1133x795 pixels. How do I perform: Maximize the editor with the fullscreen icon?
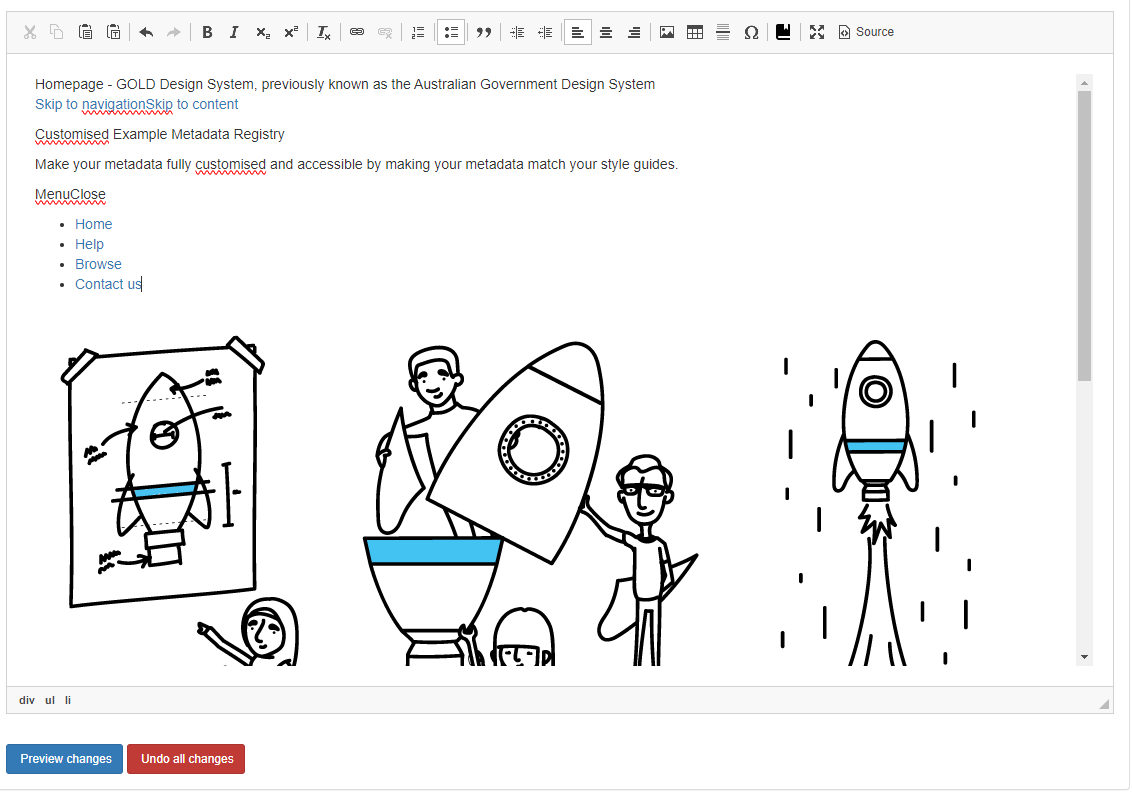pyautogui.click(x=817, y=32)
